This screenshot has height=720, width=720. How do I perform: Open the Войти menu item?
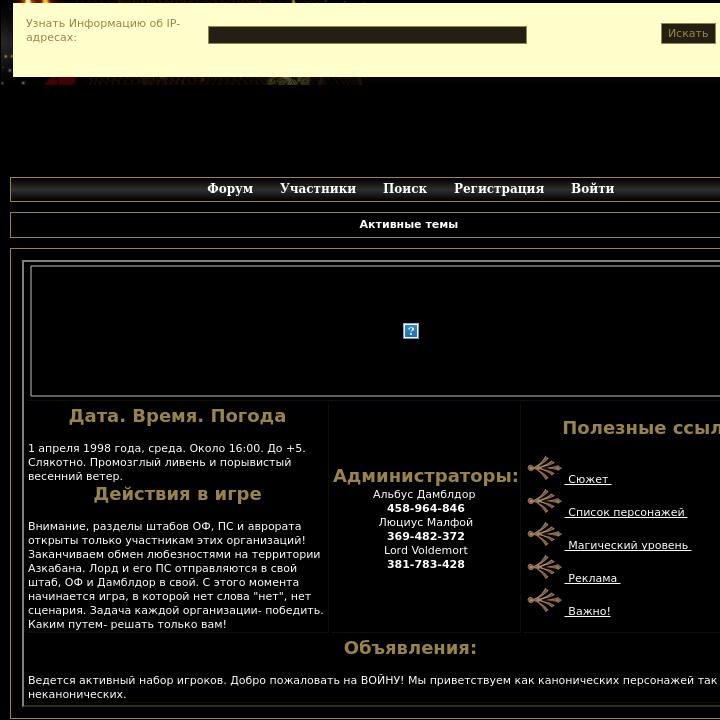pyautogui.click(x=592, y=188)
